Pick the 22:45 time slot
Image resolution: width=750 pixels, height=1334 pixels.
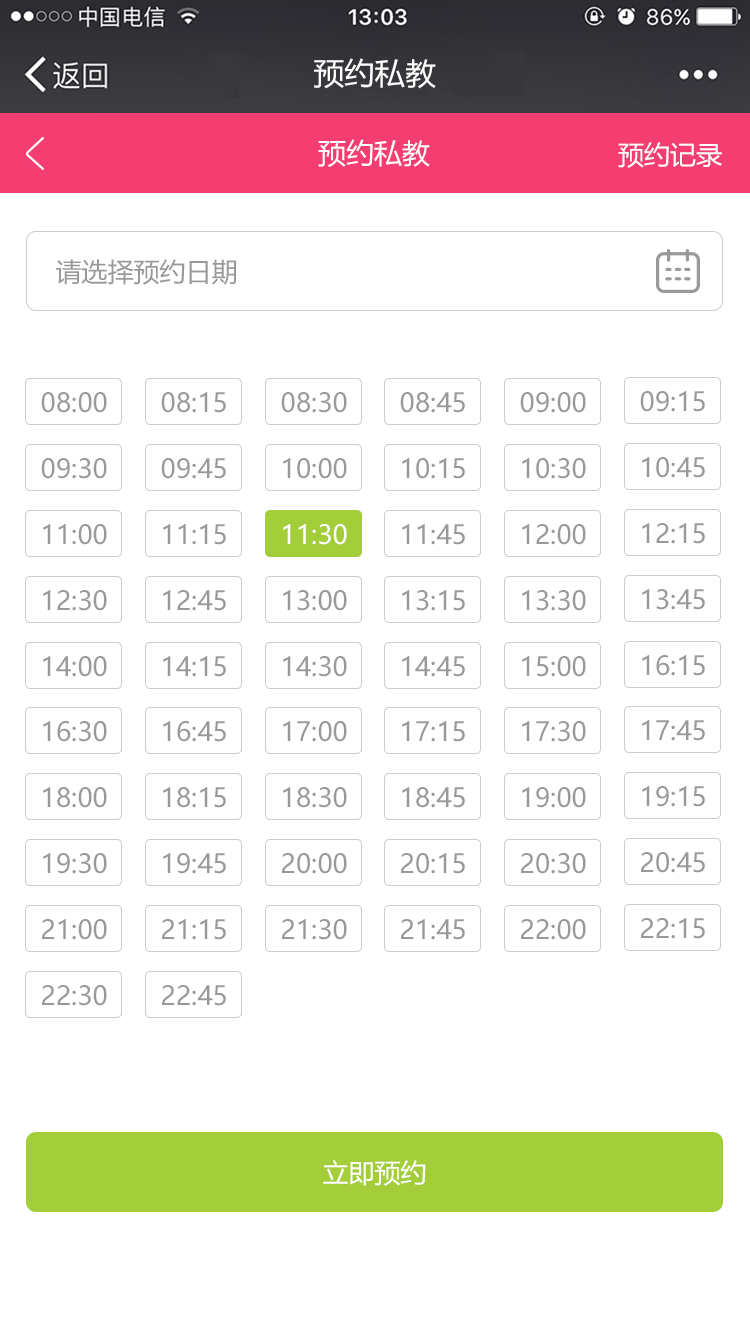point(193,994)
